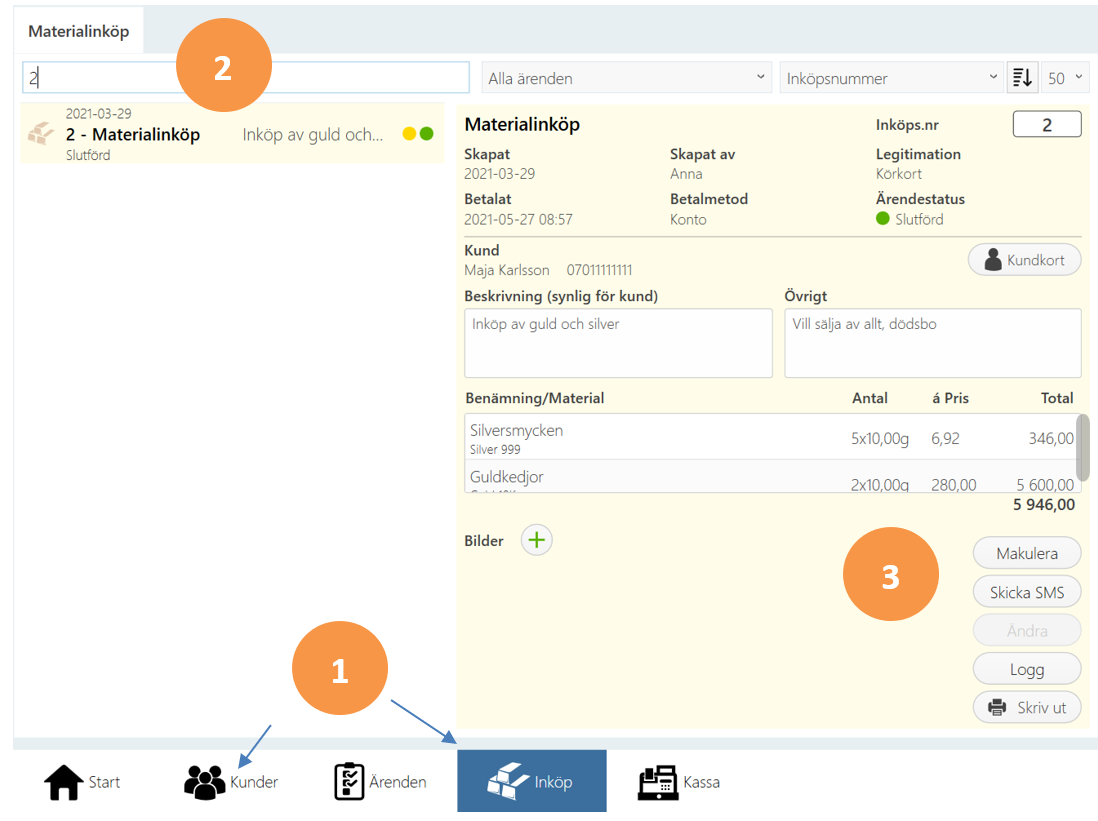
Task: Toggle the sort order icon
Action: click(1022, 78)
